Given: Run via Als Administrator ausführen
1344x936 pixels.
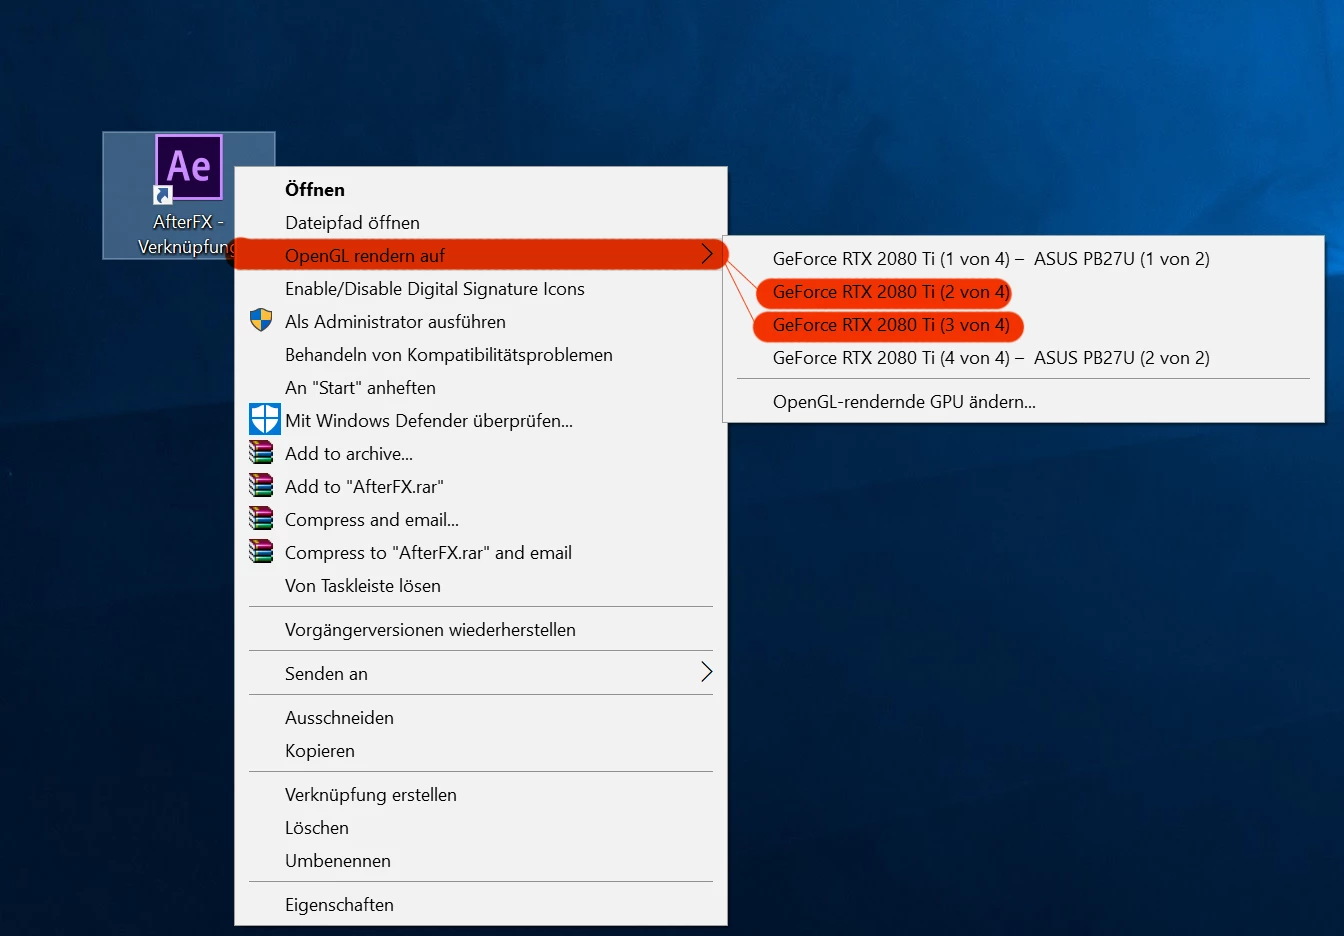Looking at the screenshot, I should click(x=481, y=321).
